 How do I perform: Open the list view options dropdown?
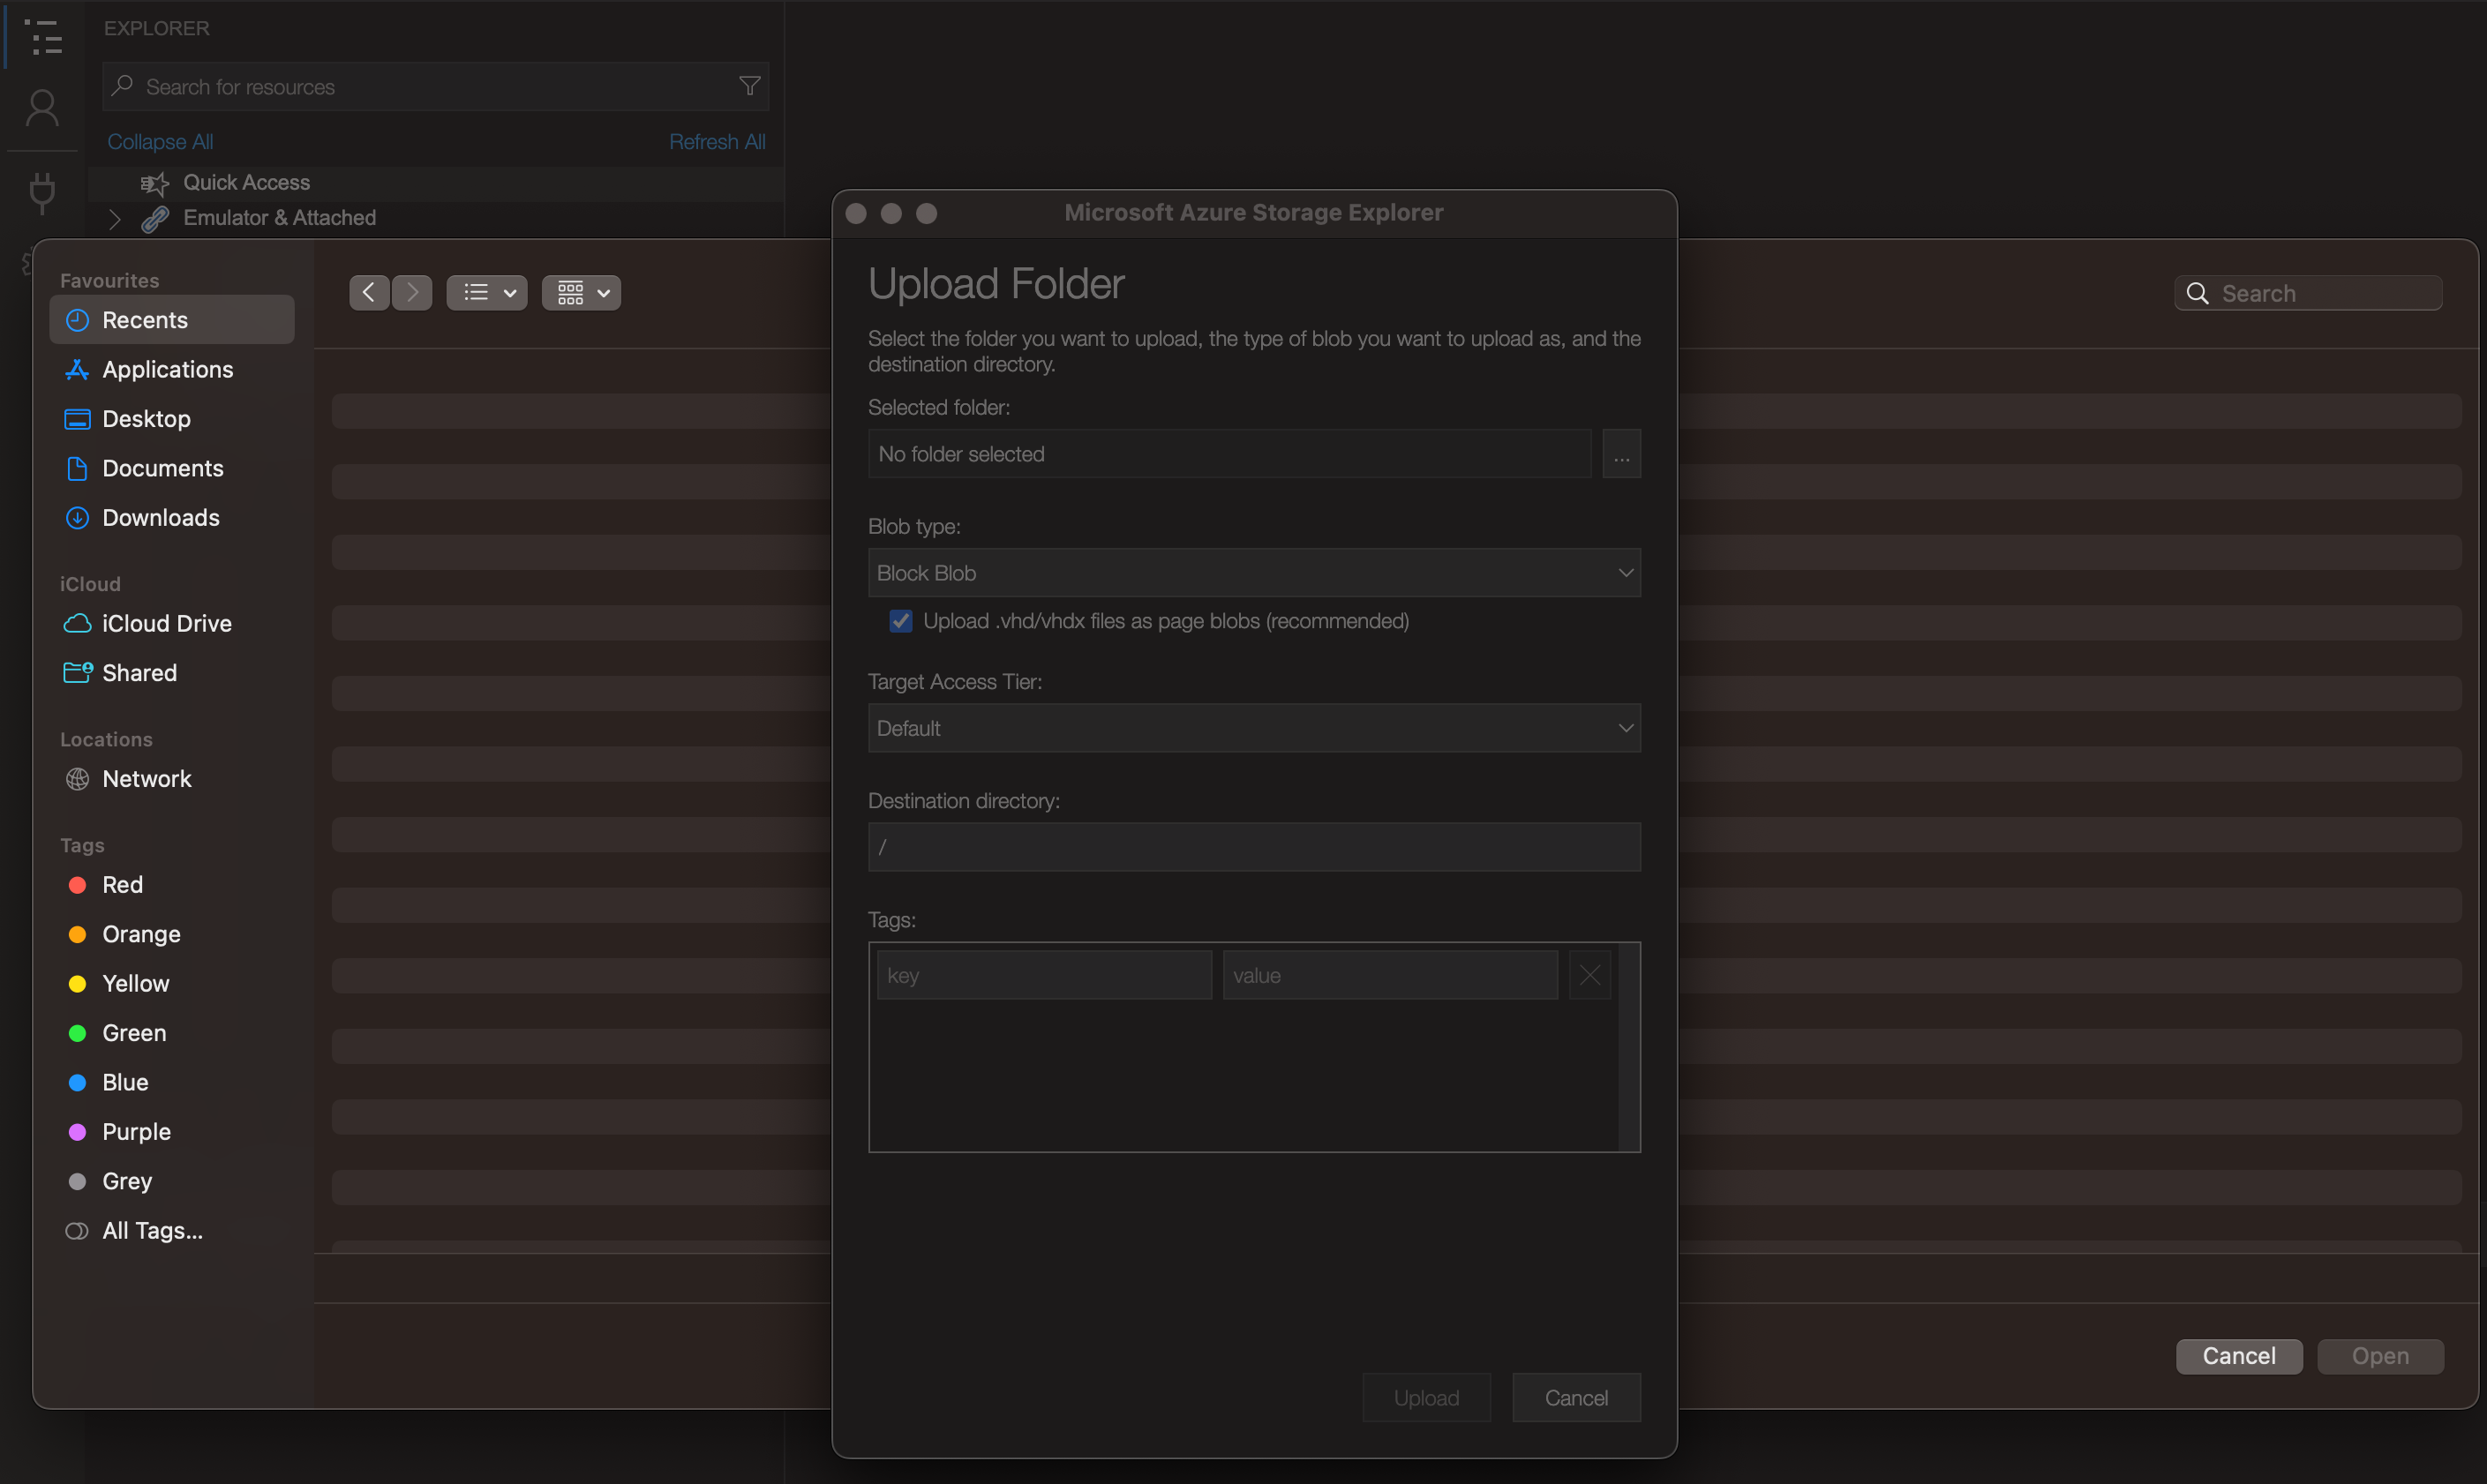pos(487,292)
